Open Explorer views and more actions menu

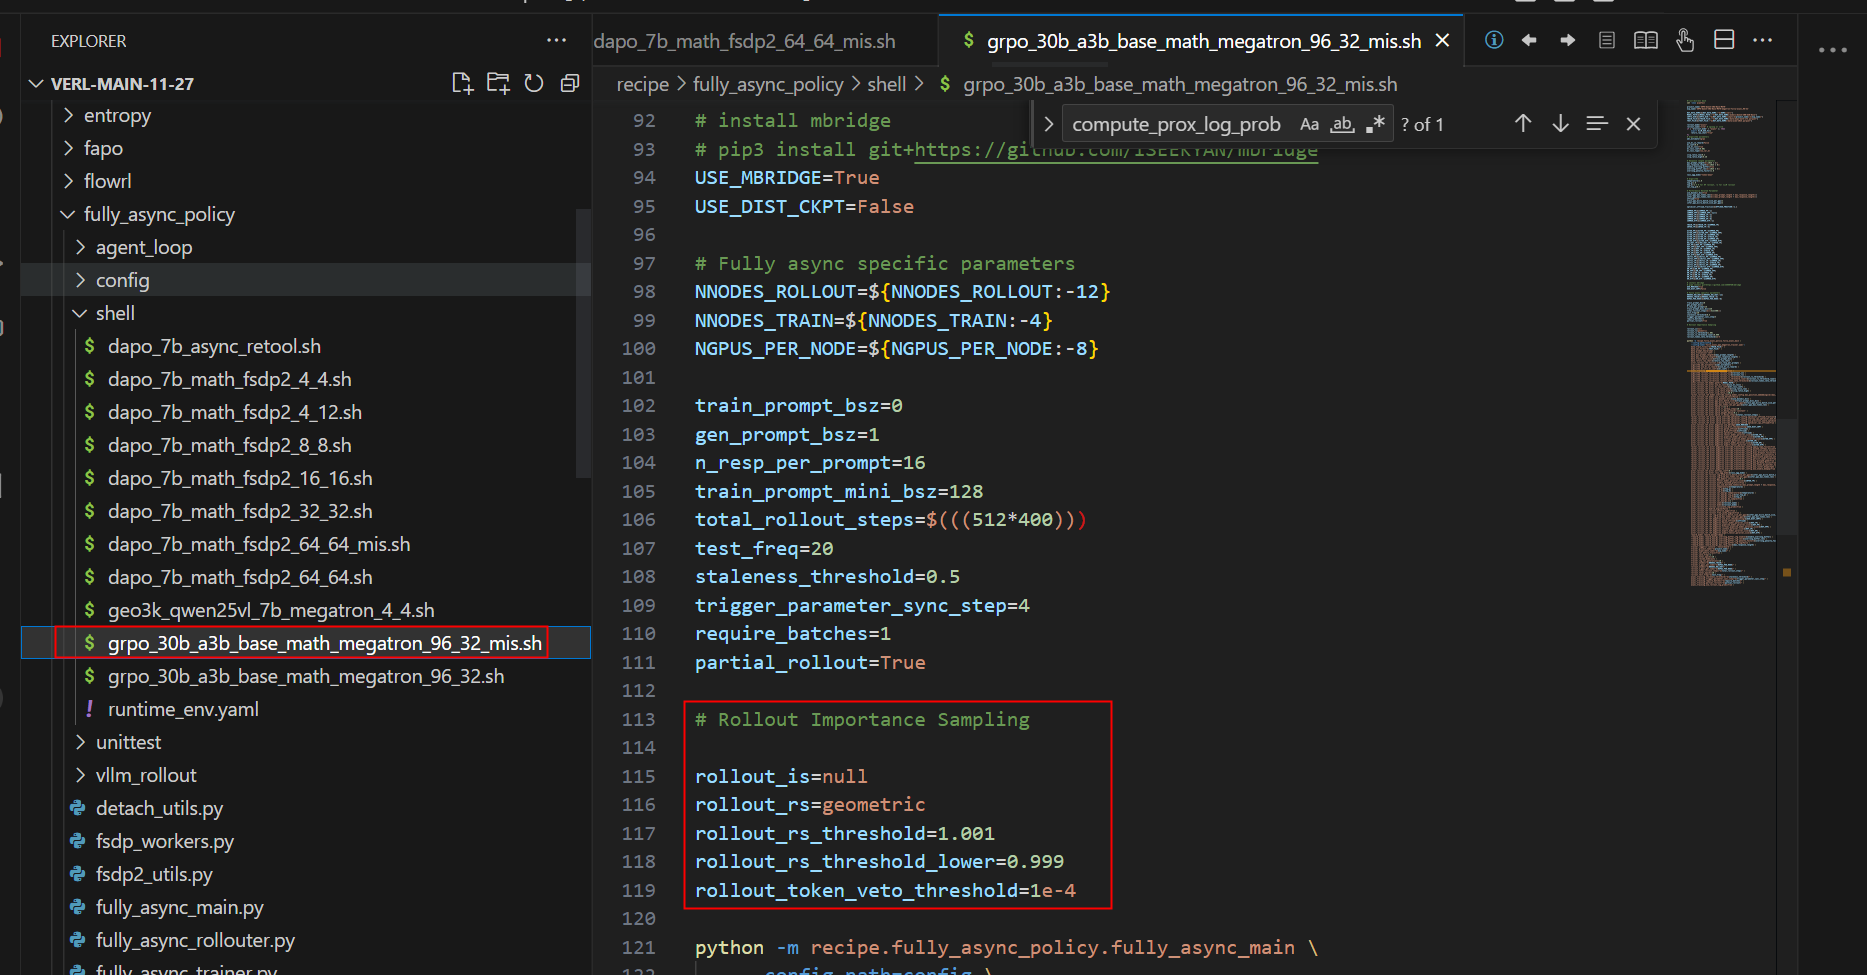click(x=557, y=41)
